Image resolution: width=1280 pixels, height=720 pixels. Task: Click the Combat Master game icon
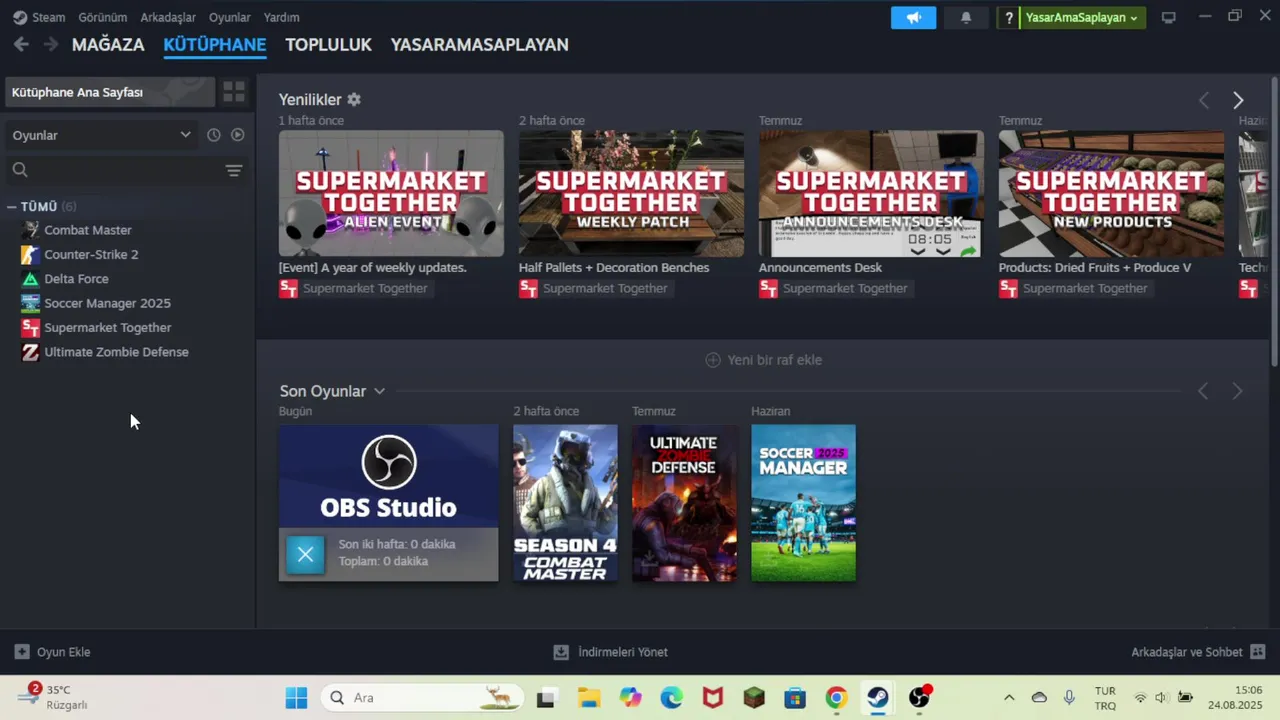pos(31,230)
